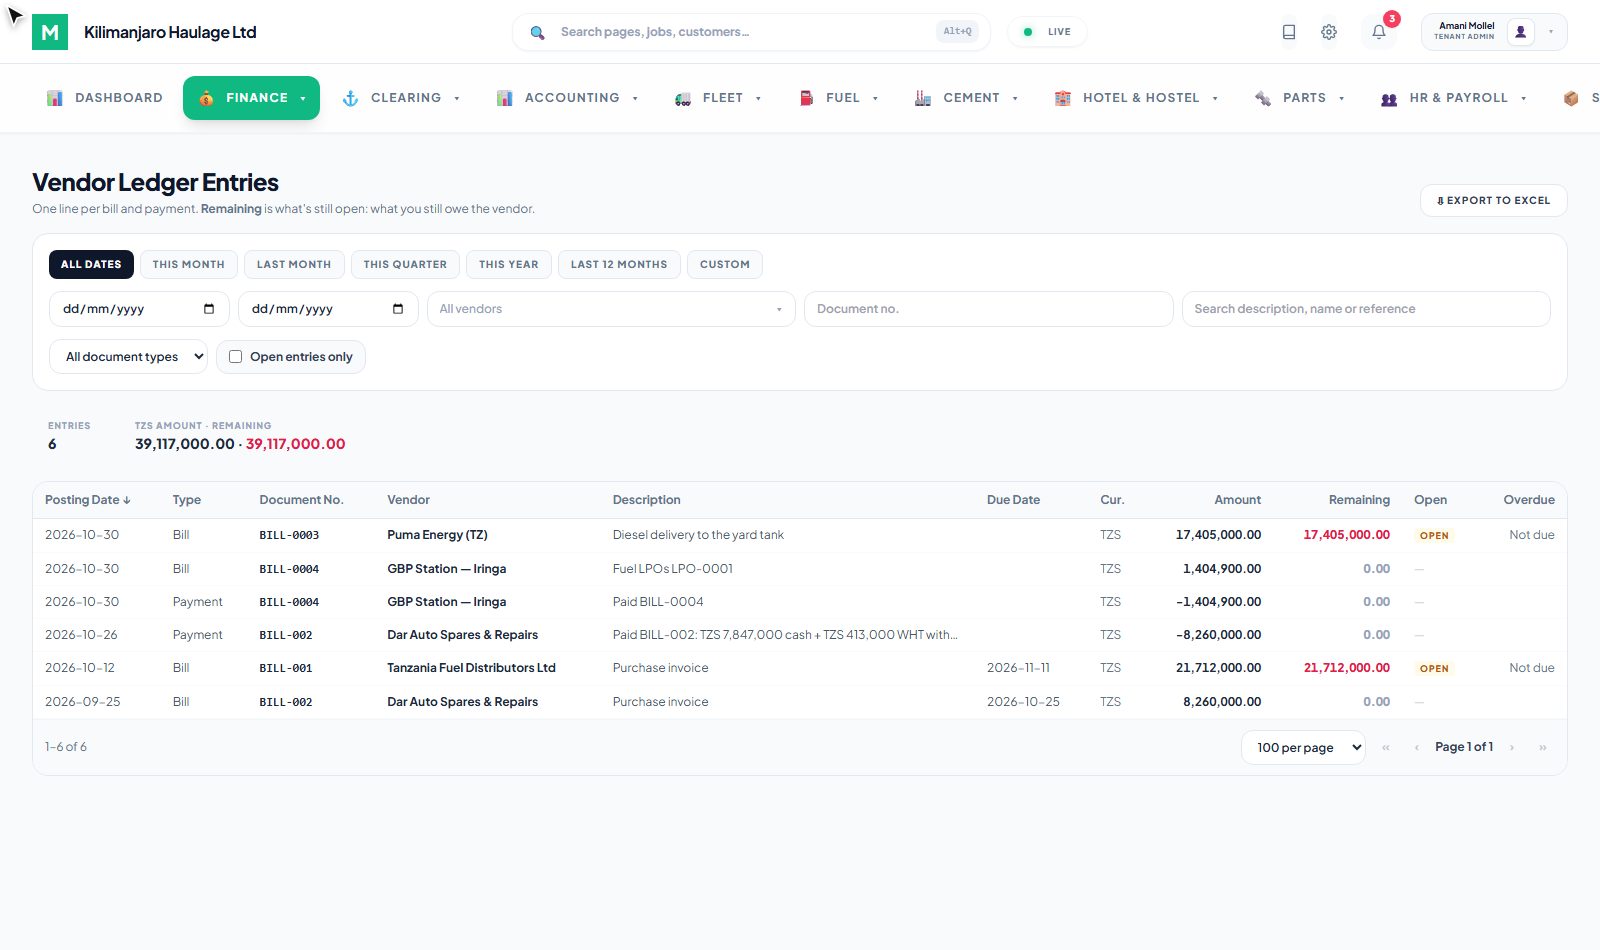Click the green M company logo
The height and width of the screenshot is (950, 1600).
pos(50,32)
